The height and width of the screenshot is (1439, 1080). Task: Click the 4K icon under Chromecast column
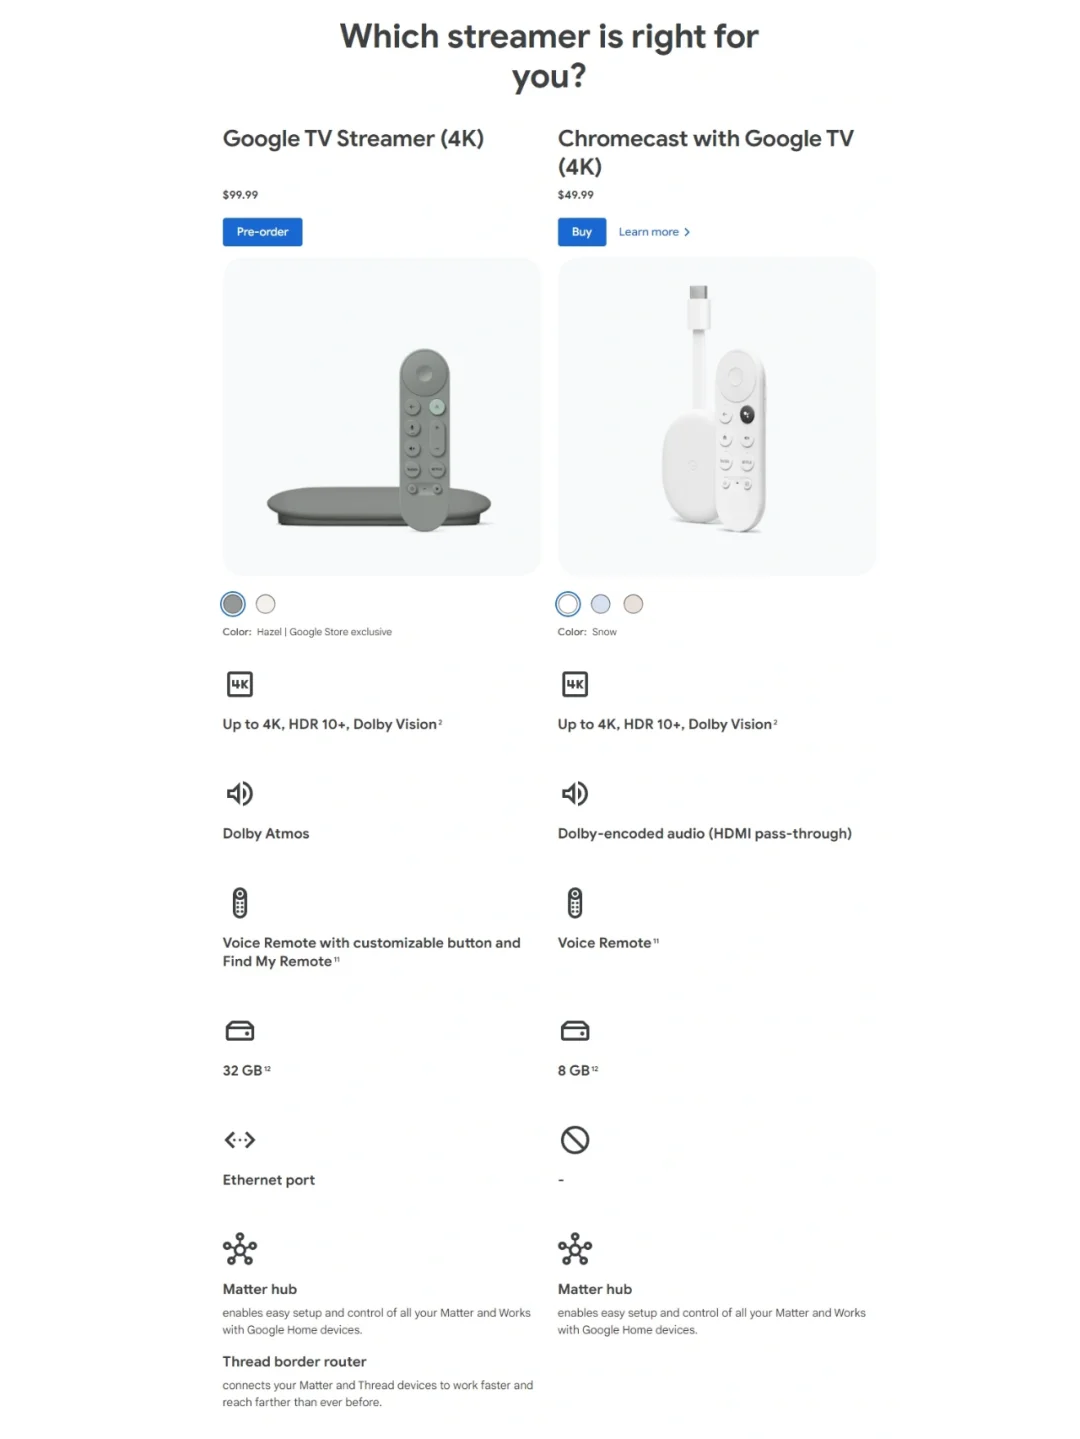click(x=575, y=684)
